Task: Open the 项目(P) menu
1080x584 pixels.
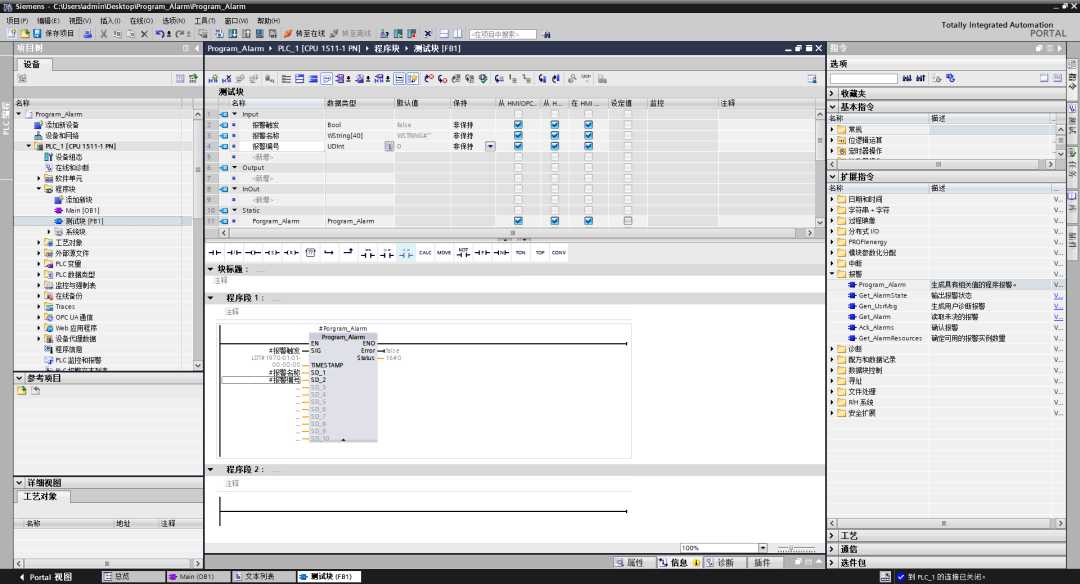Action: click(x=17, y=21)
